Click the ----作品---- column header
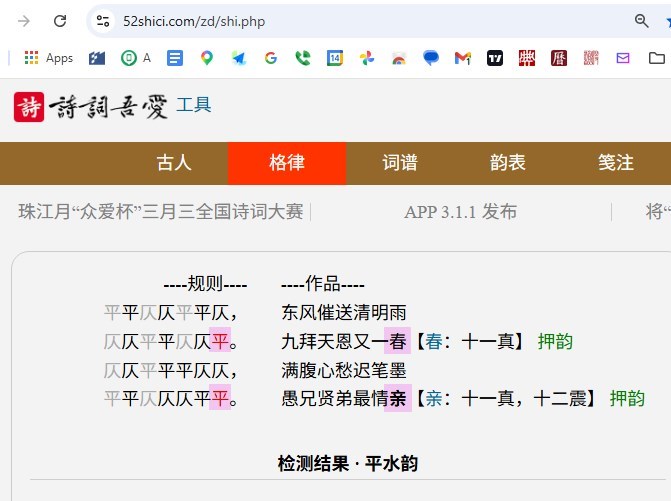Screen dimensions: 671x501 tap(323, 284)
